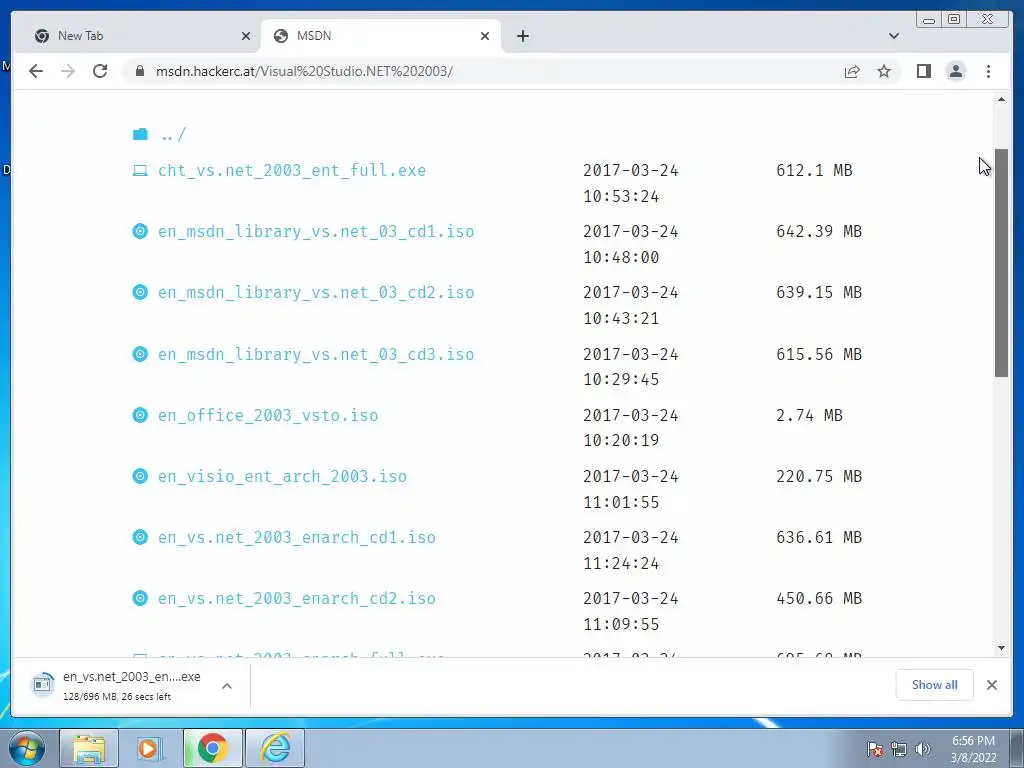
Task: Open the network tray icon
Action: 899,750
